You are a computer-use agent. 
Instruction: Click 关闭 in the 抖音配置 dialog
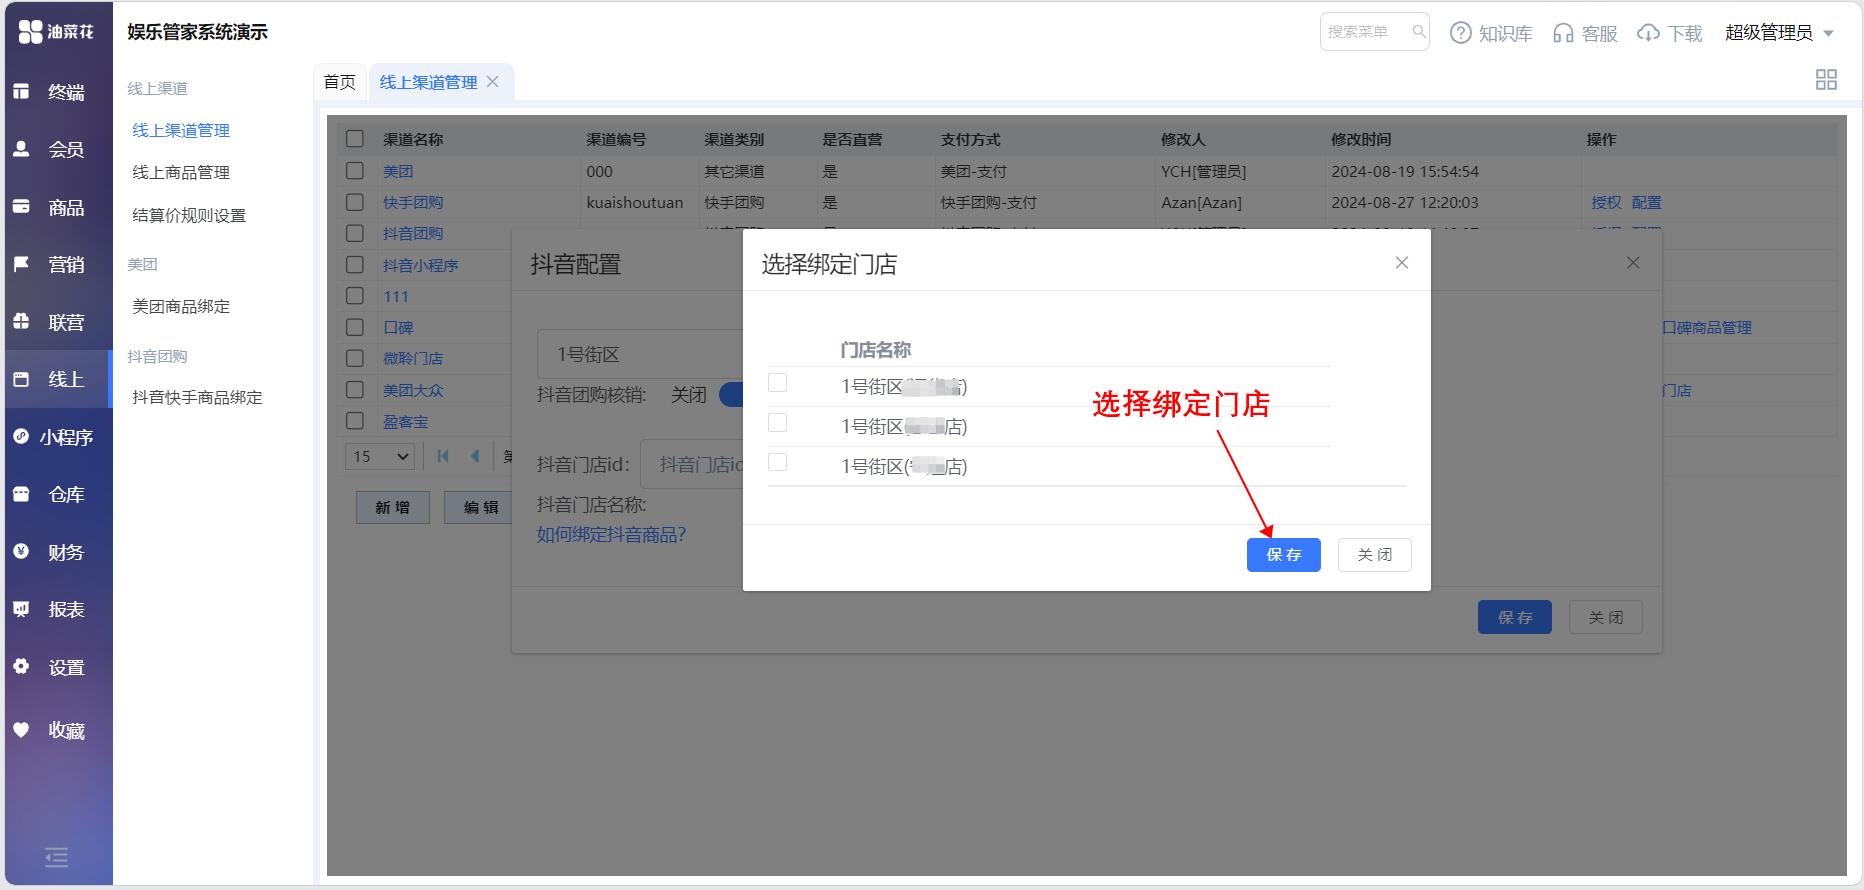[x=1606, y=617]
